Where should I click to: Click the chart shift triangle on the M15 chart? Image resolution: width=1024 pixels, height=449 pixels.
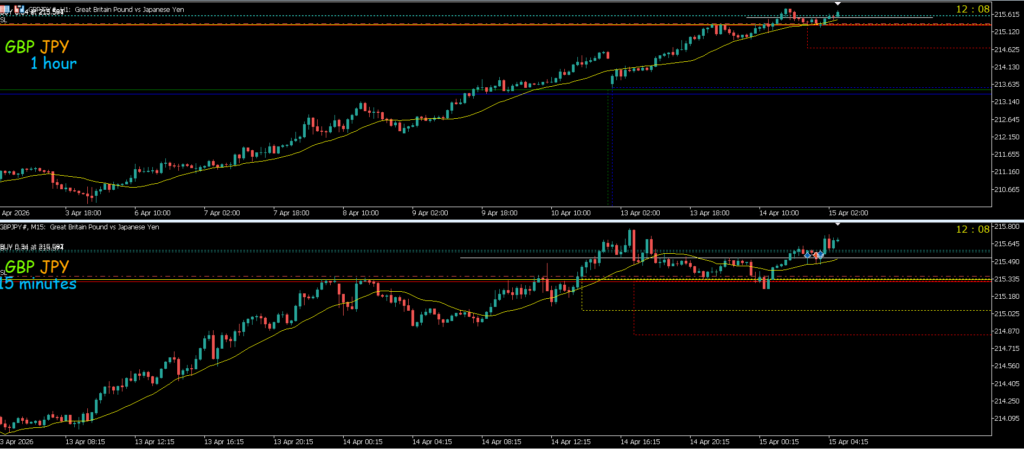point(838,227)
